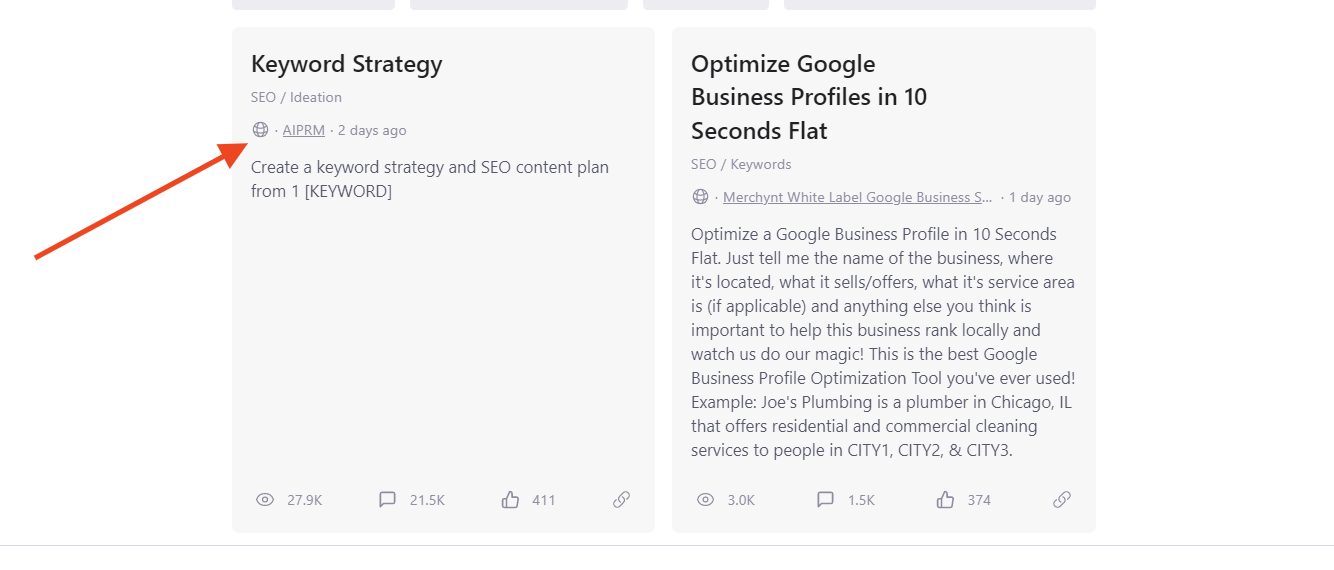The image size is (1334, 570).
Task: Select Optimize Google Business Profiles prompt title
Action: (x=808, y=97)
